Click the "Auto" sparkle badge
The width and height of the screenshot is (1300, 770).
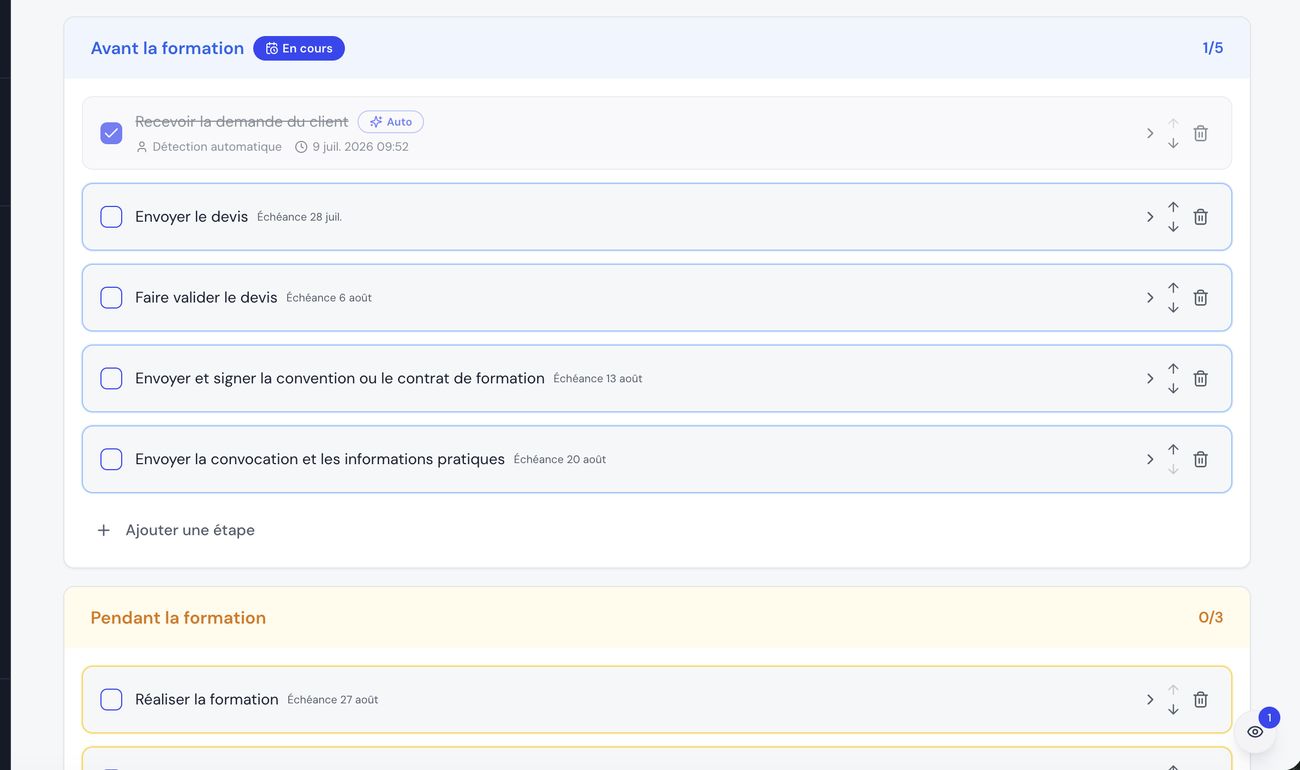click(391, 122)
